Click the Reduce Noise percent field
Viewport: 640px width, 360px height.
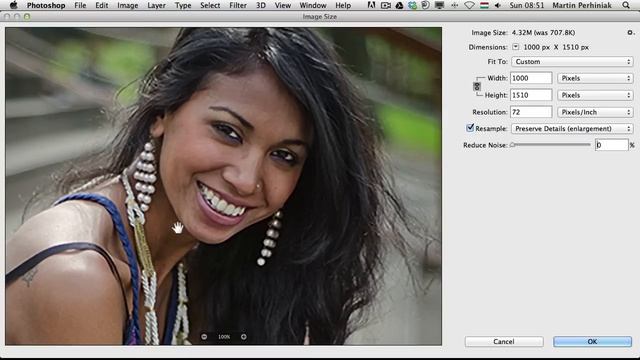click(x=611, y=145)
